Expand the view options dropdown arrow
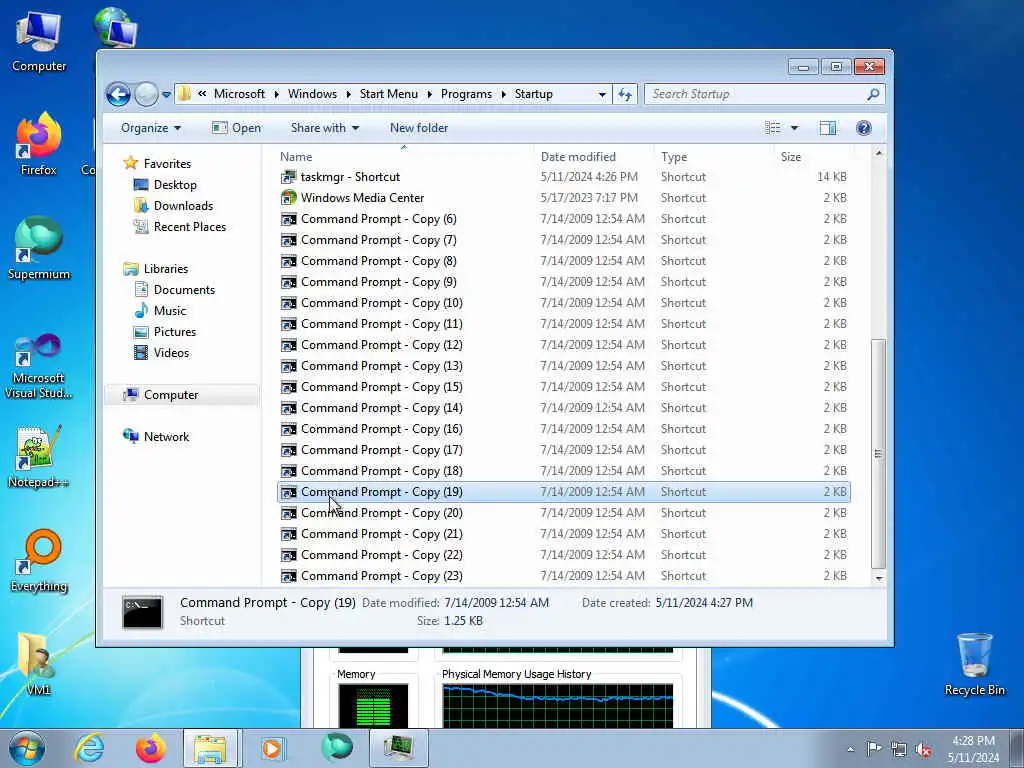1024x768 pixels. point(794,128)
